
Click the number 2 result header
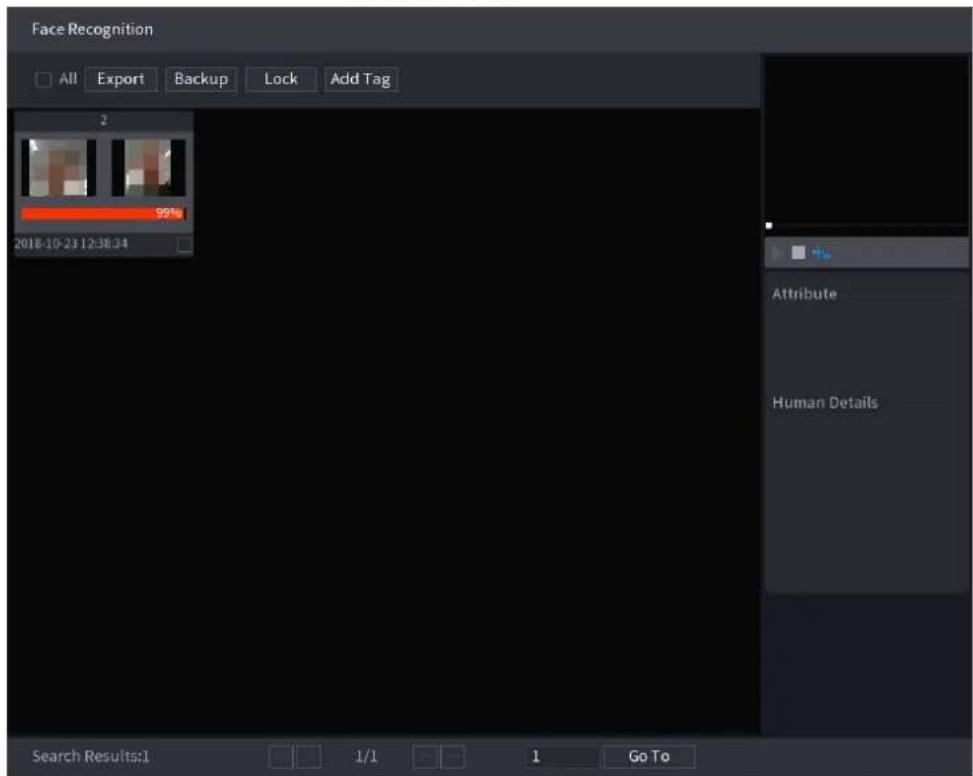104,120
